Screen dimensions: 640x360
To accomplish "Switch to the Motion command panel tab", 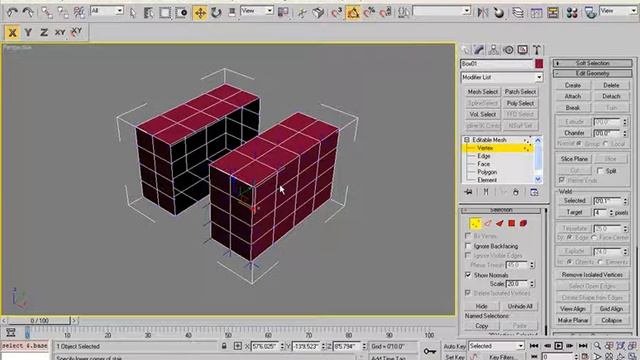I will pyautogui.click(x=508, y=50).
